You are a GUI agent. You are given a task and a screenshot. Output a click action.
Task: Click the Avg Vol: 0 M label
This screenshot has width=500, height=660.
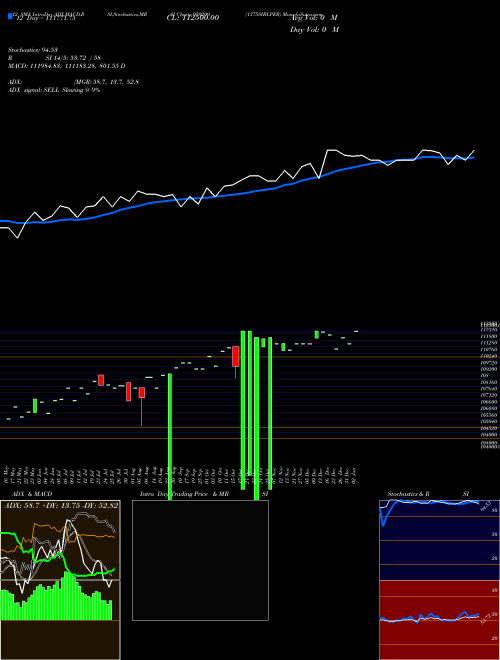pyautogui.click(x=314, y=18)
